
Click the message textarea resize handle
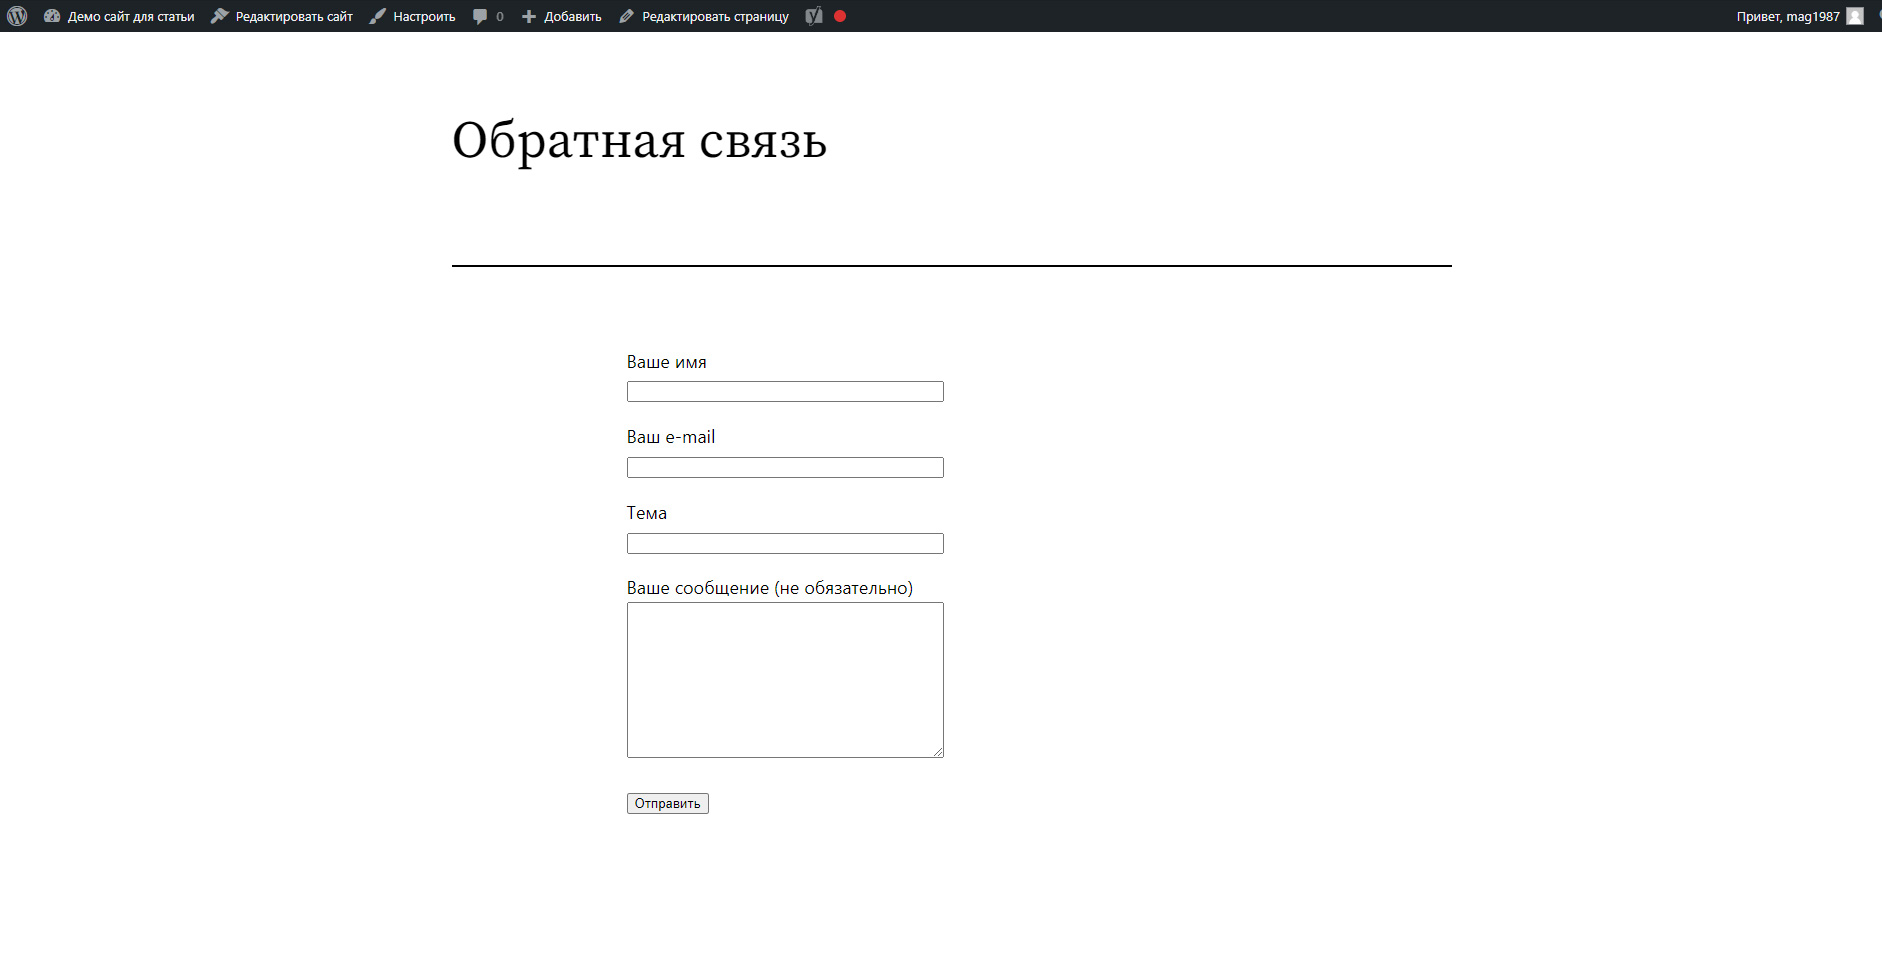point(938,752)
